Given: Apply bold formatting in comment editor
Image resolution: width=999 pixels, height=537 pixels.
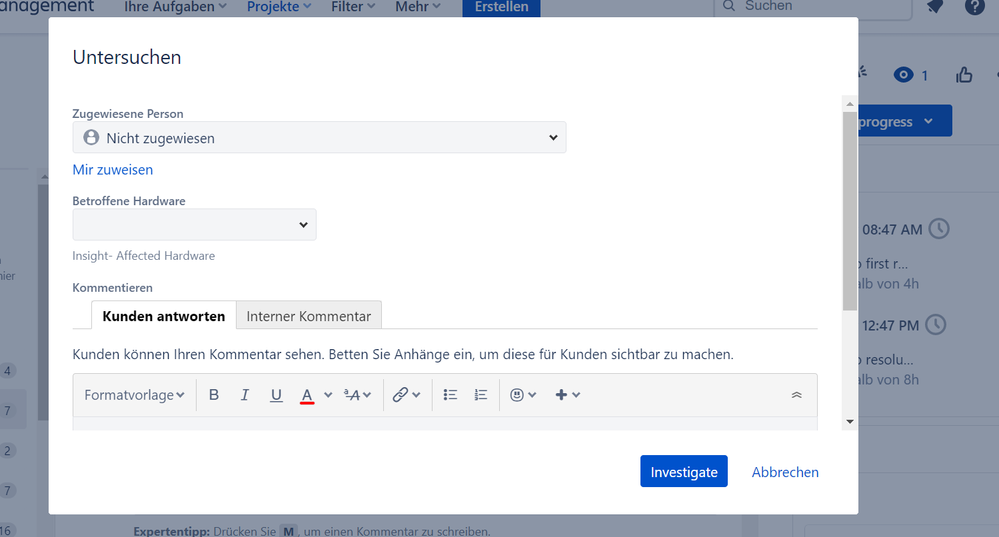Looking at the screenshot, I should pos(214,395).
